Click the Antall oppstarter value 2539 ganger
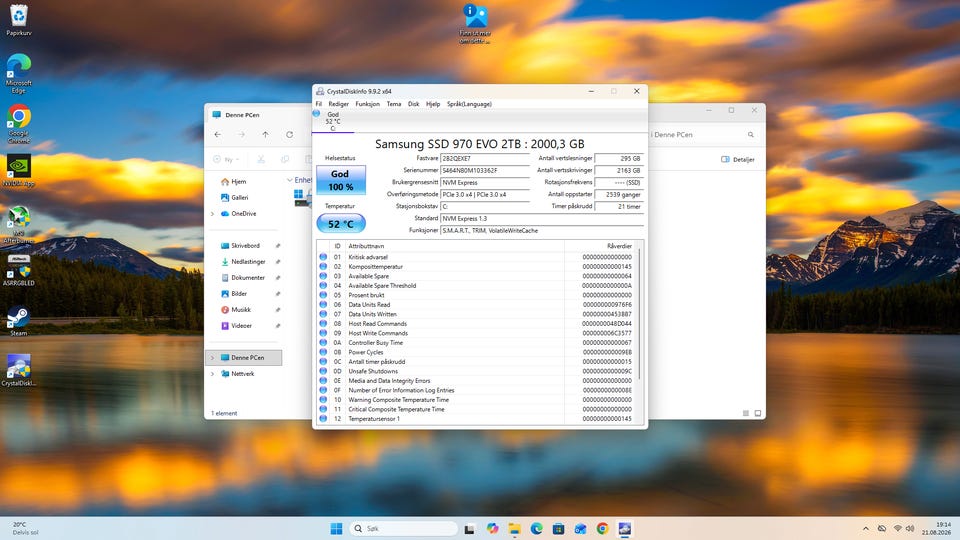This screenshot has height=540, width=960. [x=618, y=195]
